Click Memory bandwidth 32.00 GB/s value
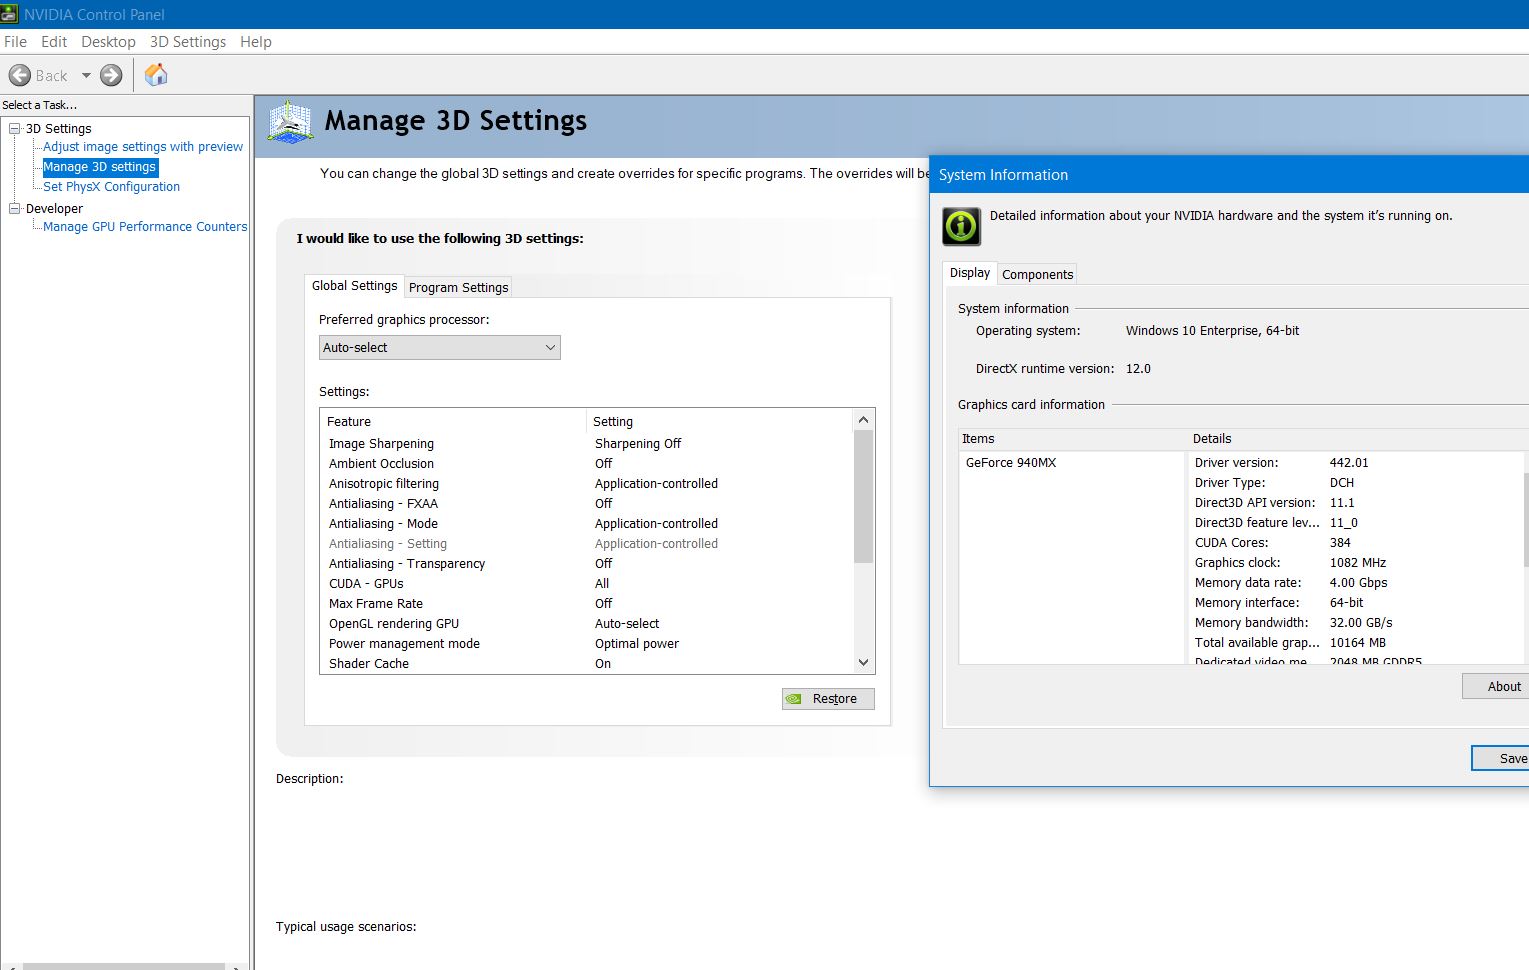The width and height of the screenshot is (1529, 970). click(x=1361, y=623)
